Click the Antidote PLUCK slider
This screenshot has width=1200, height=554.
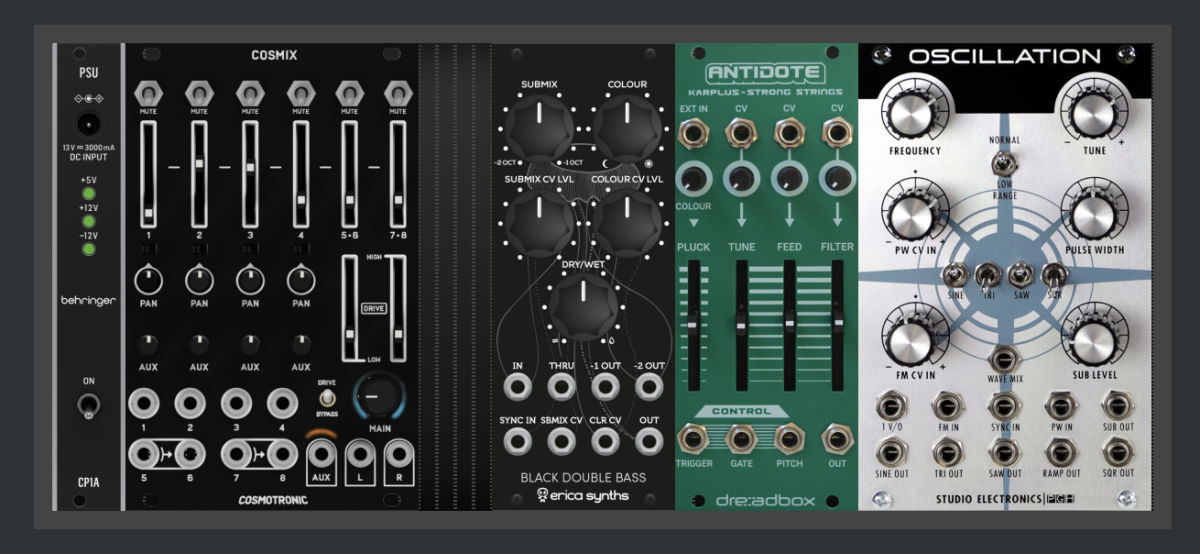692,323
